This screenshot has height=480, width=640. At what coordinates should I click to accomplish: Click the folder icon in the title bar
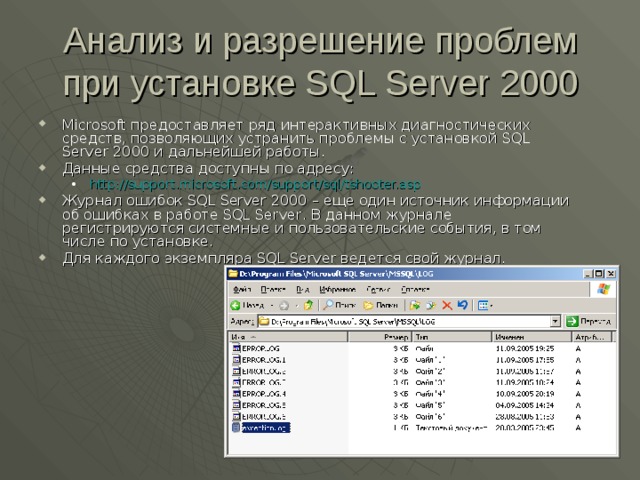pos(233,274)
